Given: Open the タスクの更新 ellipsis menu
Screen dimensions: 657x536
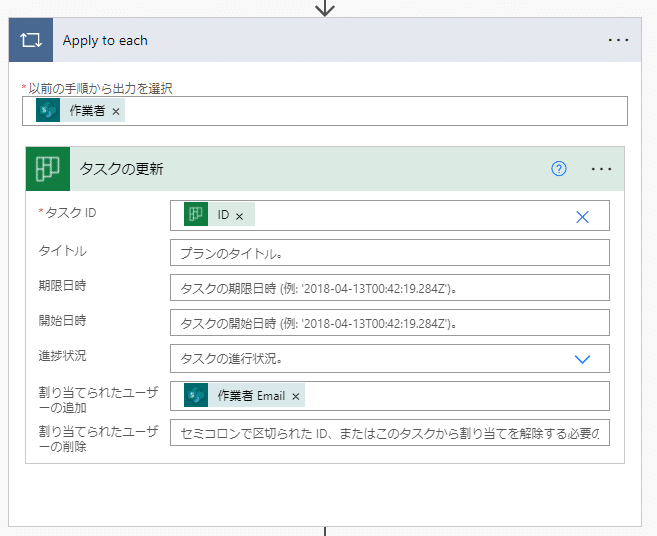Looking at the screenshot, I should 601,169.
